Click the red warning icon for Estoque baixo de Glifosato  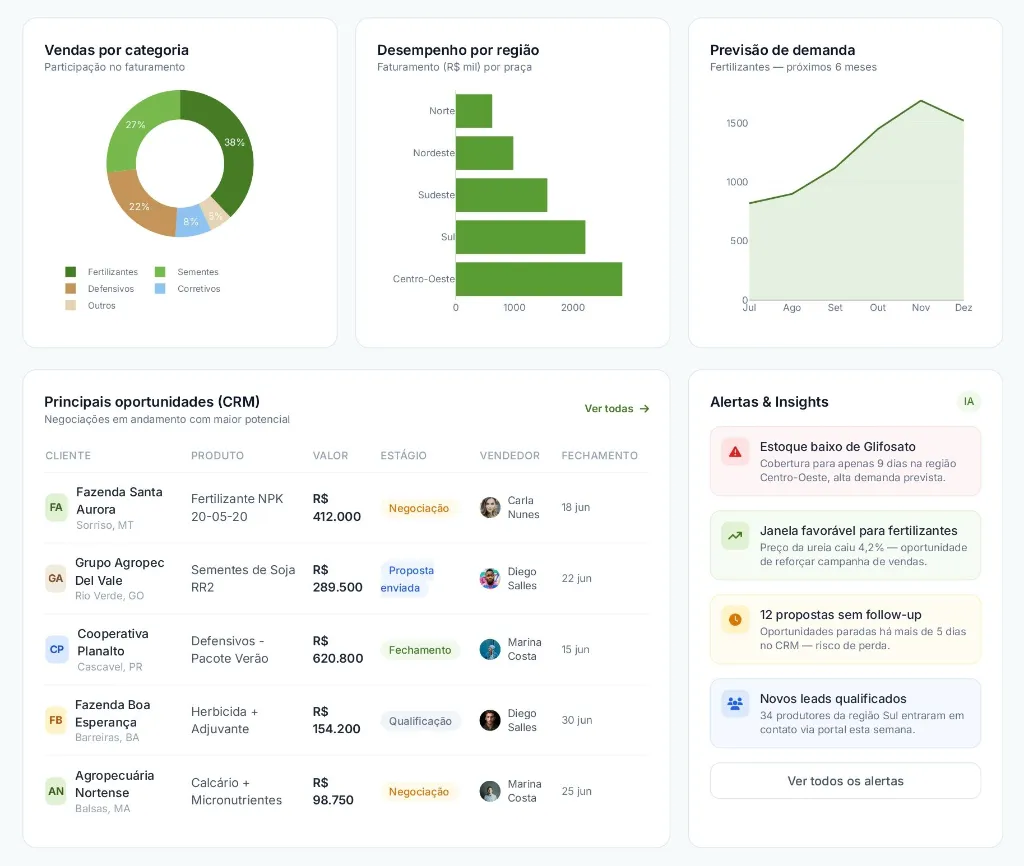[x=735, y=452]
